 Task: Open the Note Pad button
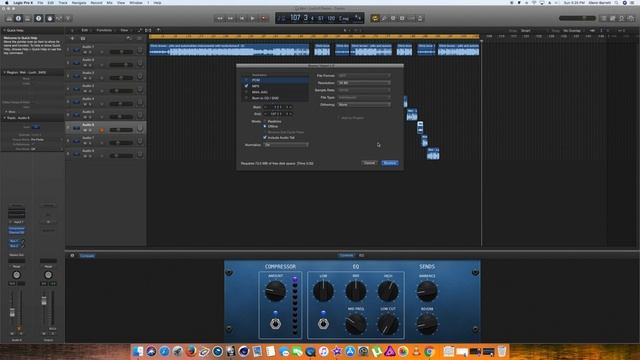(613, 18)
